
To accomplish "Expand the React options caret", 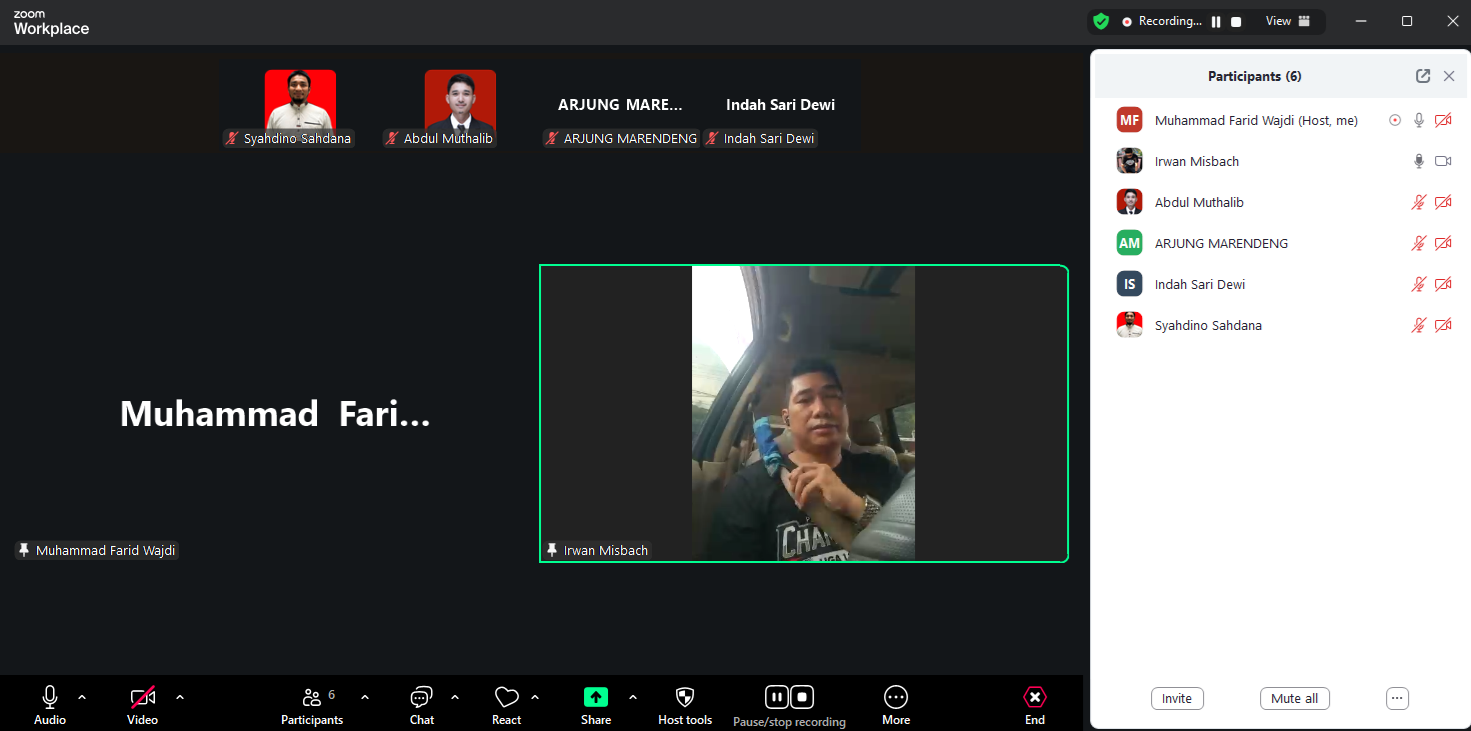I will [x=535, y=697].
